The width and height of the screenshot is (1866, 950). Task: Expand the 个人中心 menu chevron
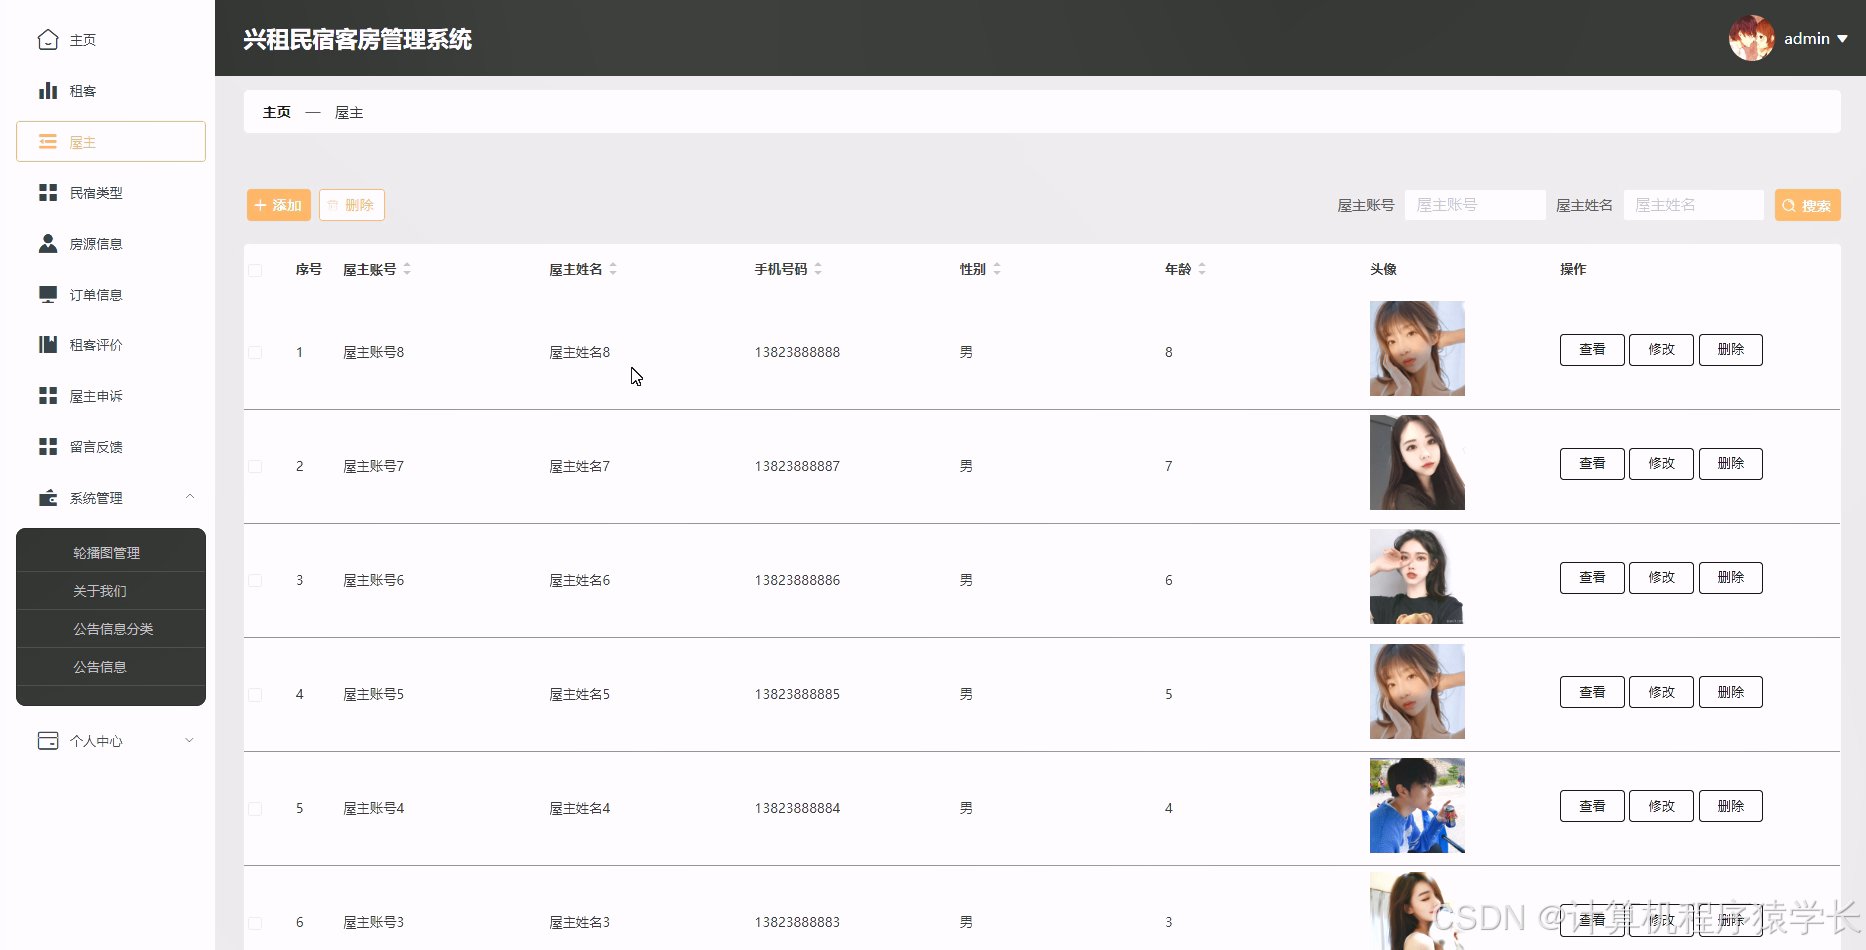pyautogui.click(x=190, y=741)
